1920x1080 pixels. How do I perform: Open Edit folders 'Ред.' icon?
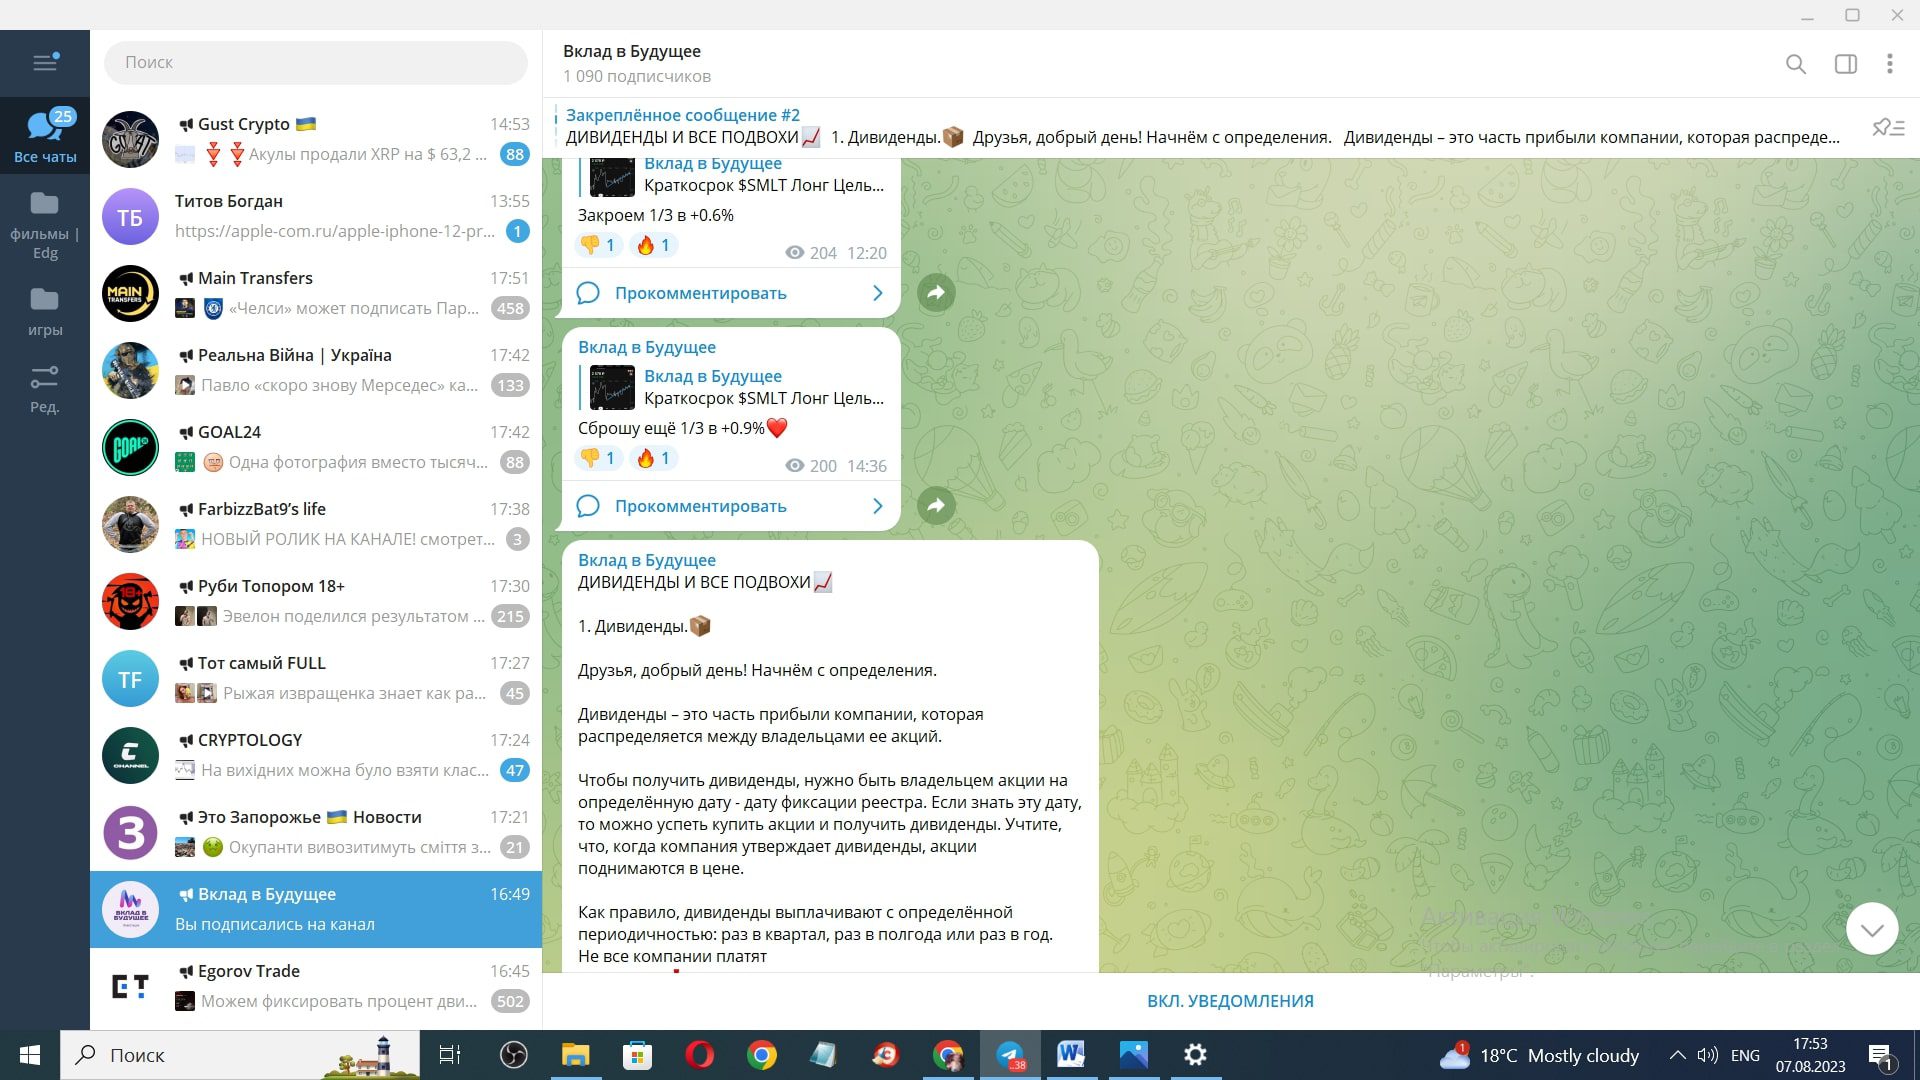44,388
